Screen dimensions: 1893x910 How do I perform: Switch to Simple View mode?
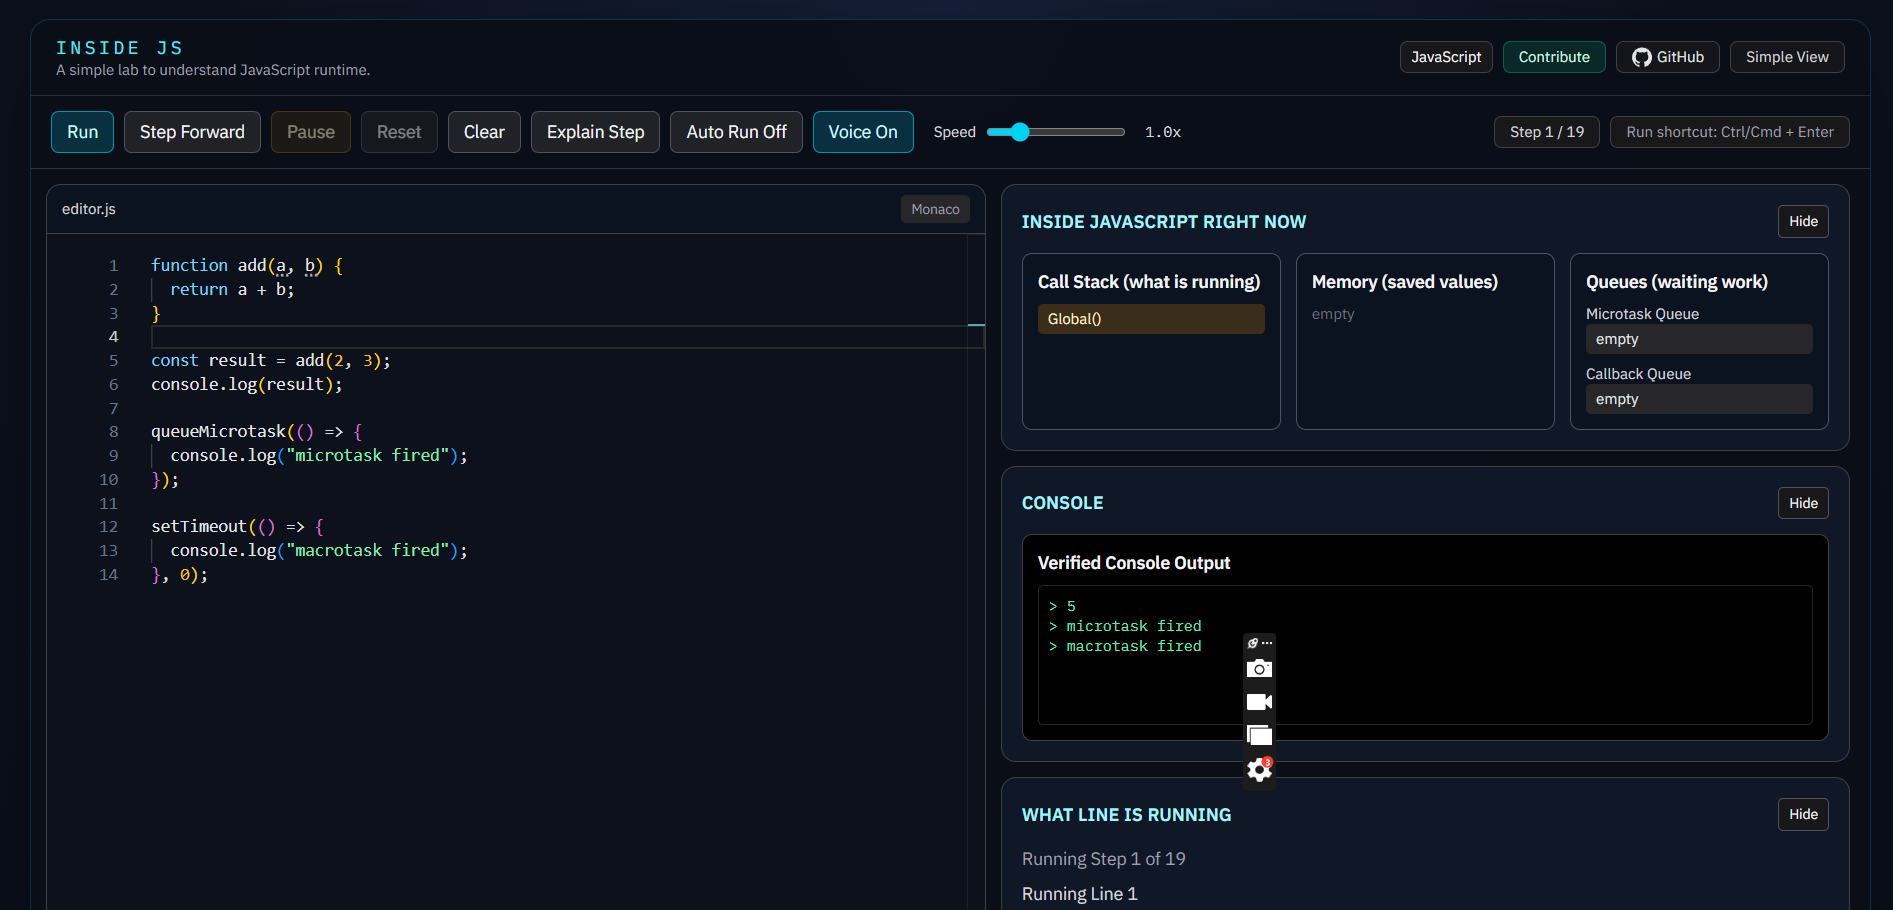coord(1787,57)
